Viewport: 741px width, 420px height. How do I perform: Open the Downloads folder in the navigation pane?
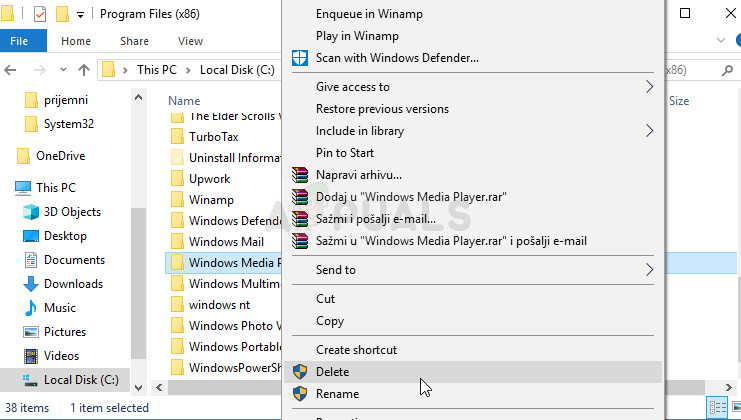click(73, 283)
